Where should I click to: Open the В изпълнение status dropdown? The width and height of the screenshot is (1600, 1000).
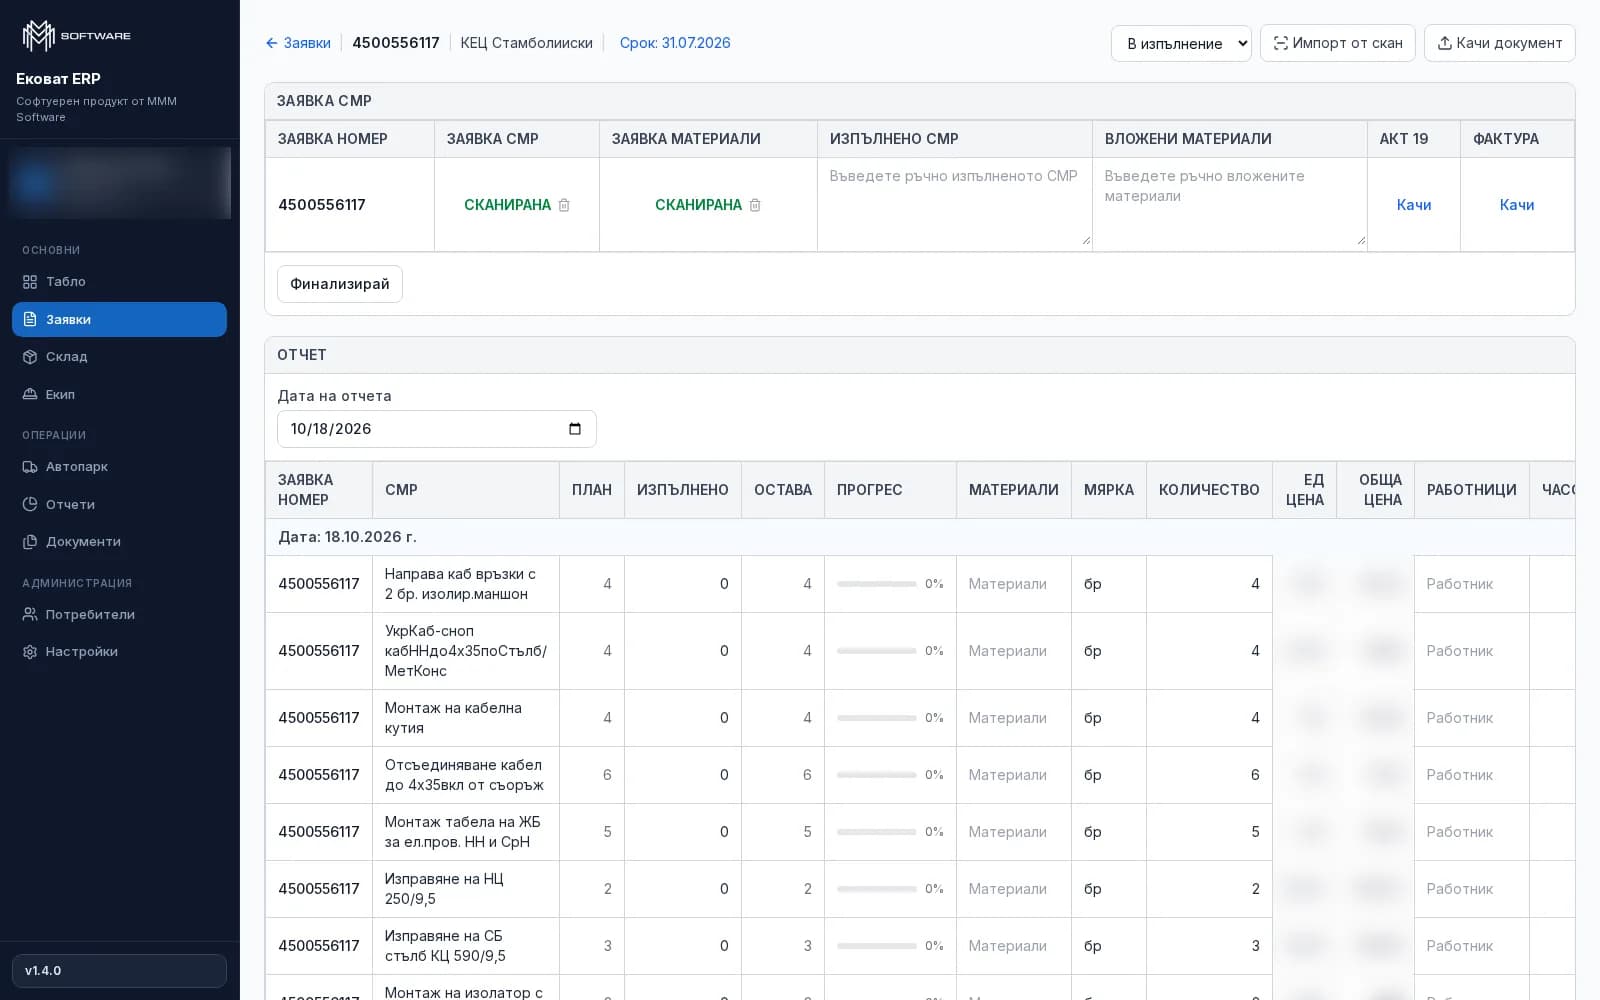click(x=1181, y=43)
